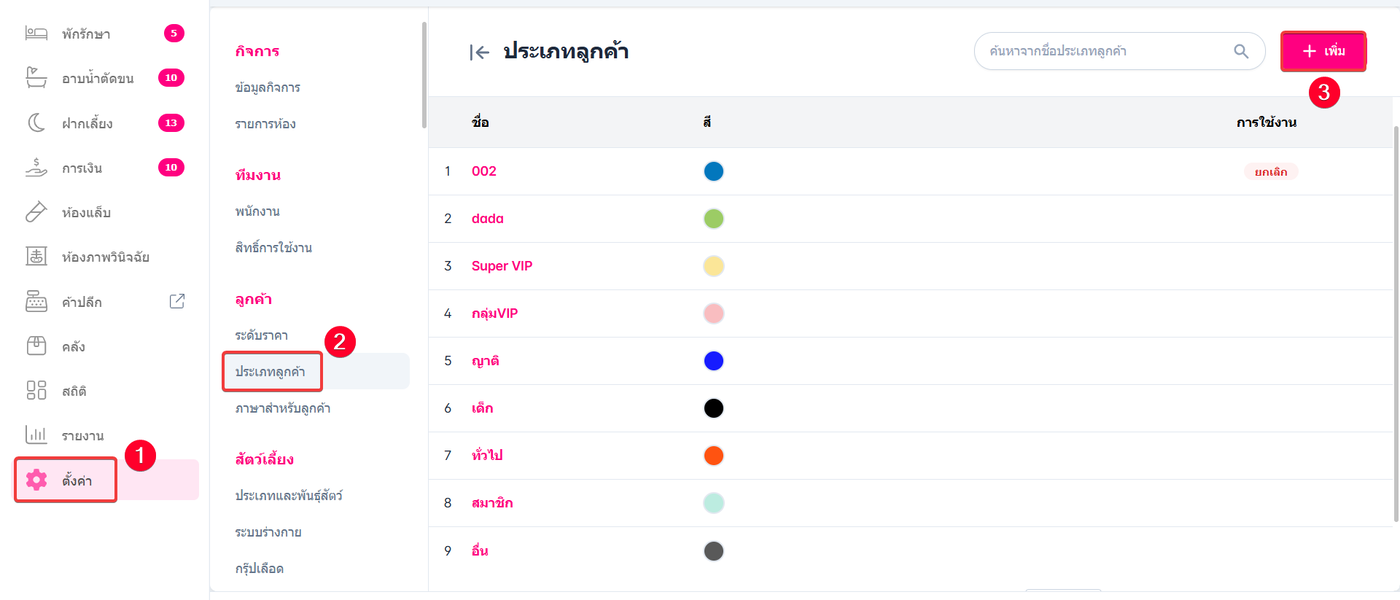
Task: Click the search magnifier icon
Action: tap(1241, 51)
